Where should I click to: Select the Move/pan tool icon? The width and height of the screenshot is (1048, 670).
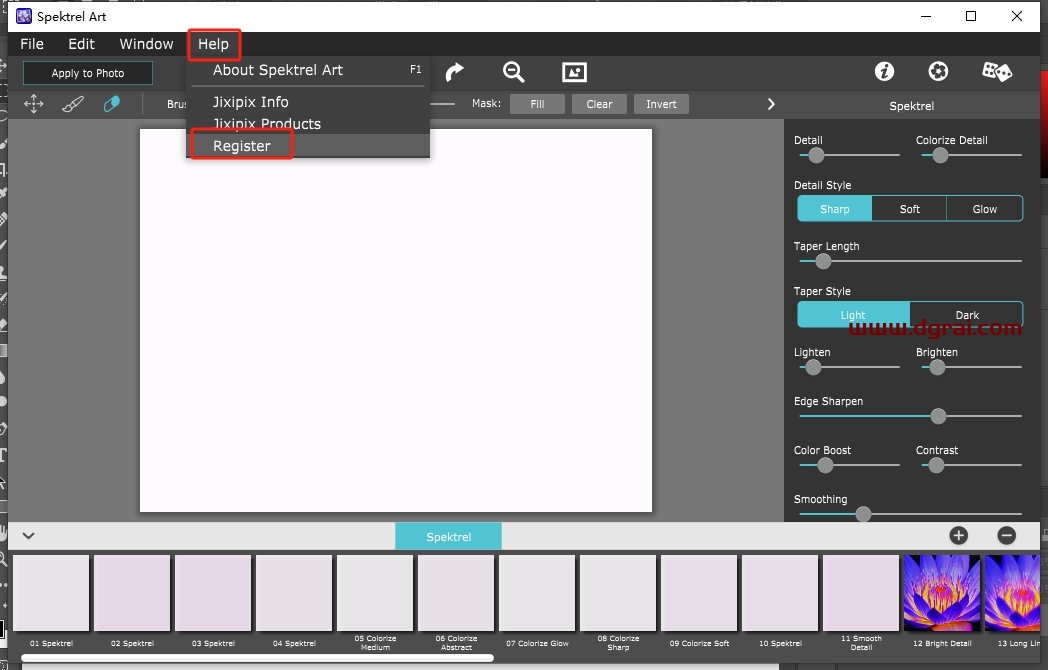(x=33, y=104)
